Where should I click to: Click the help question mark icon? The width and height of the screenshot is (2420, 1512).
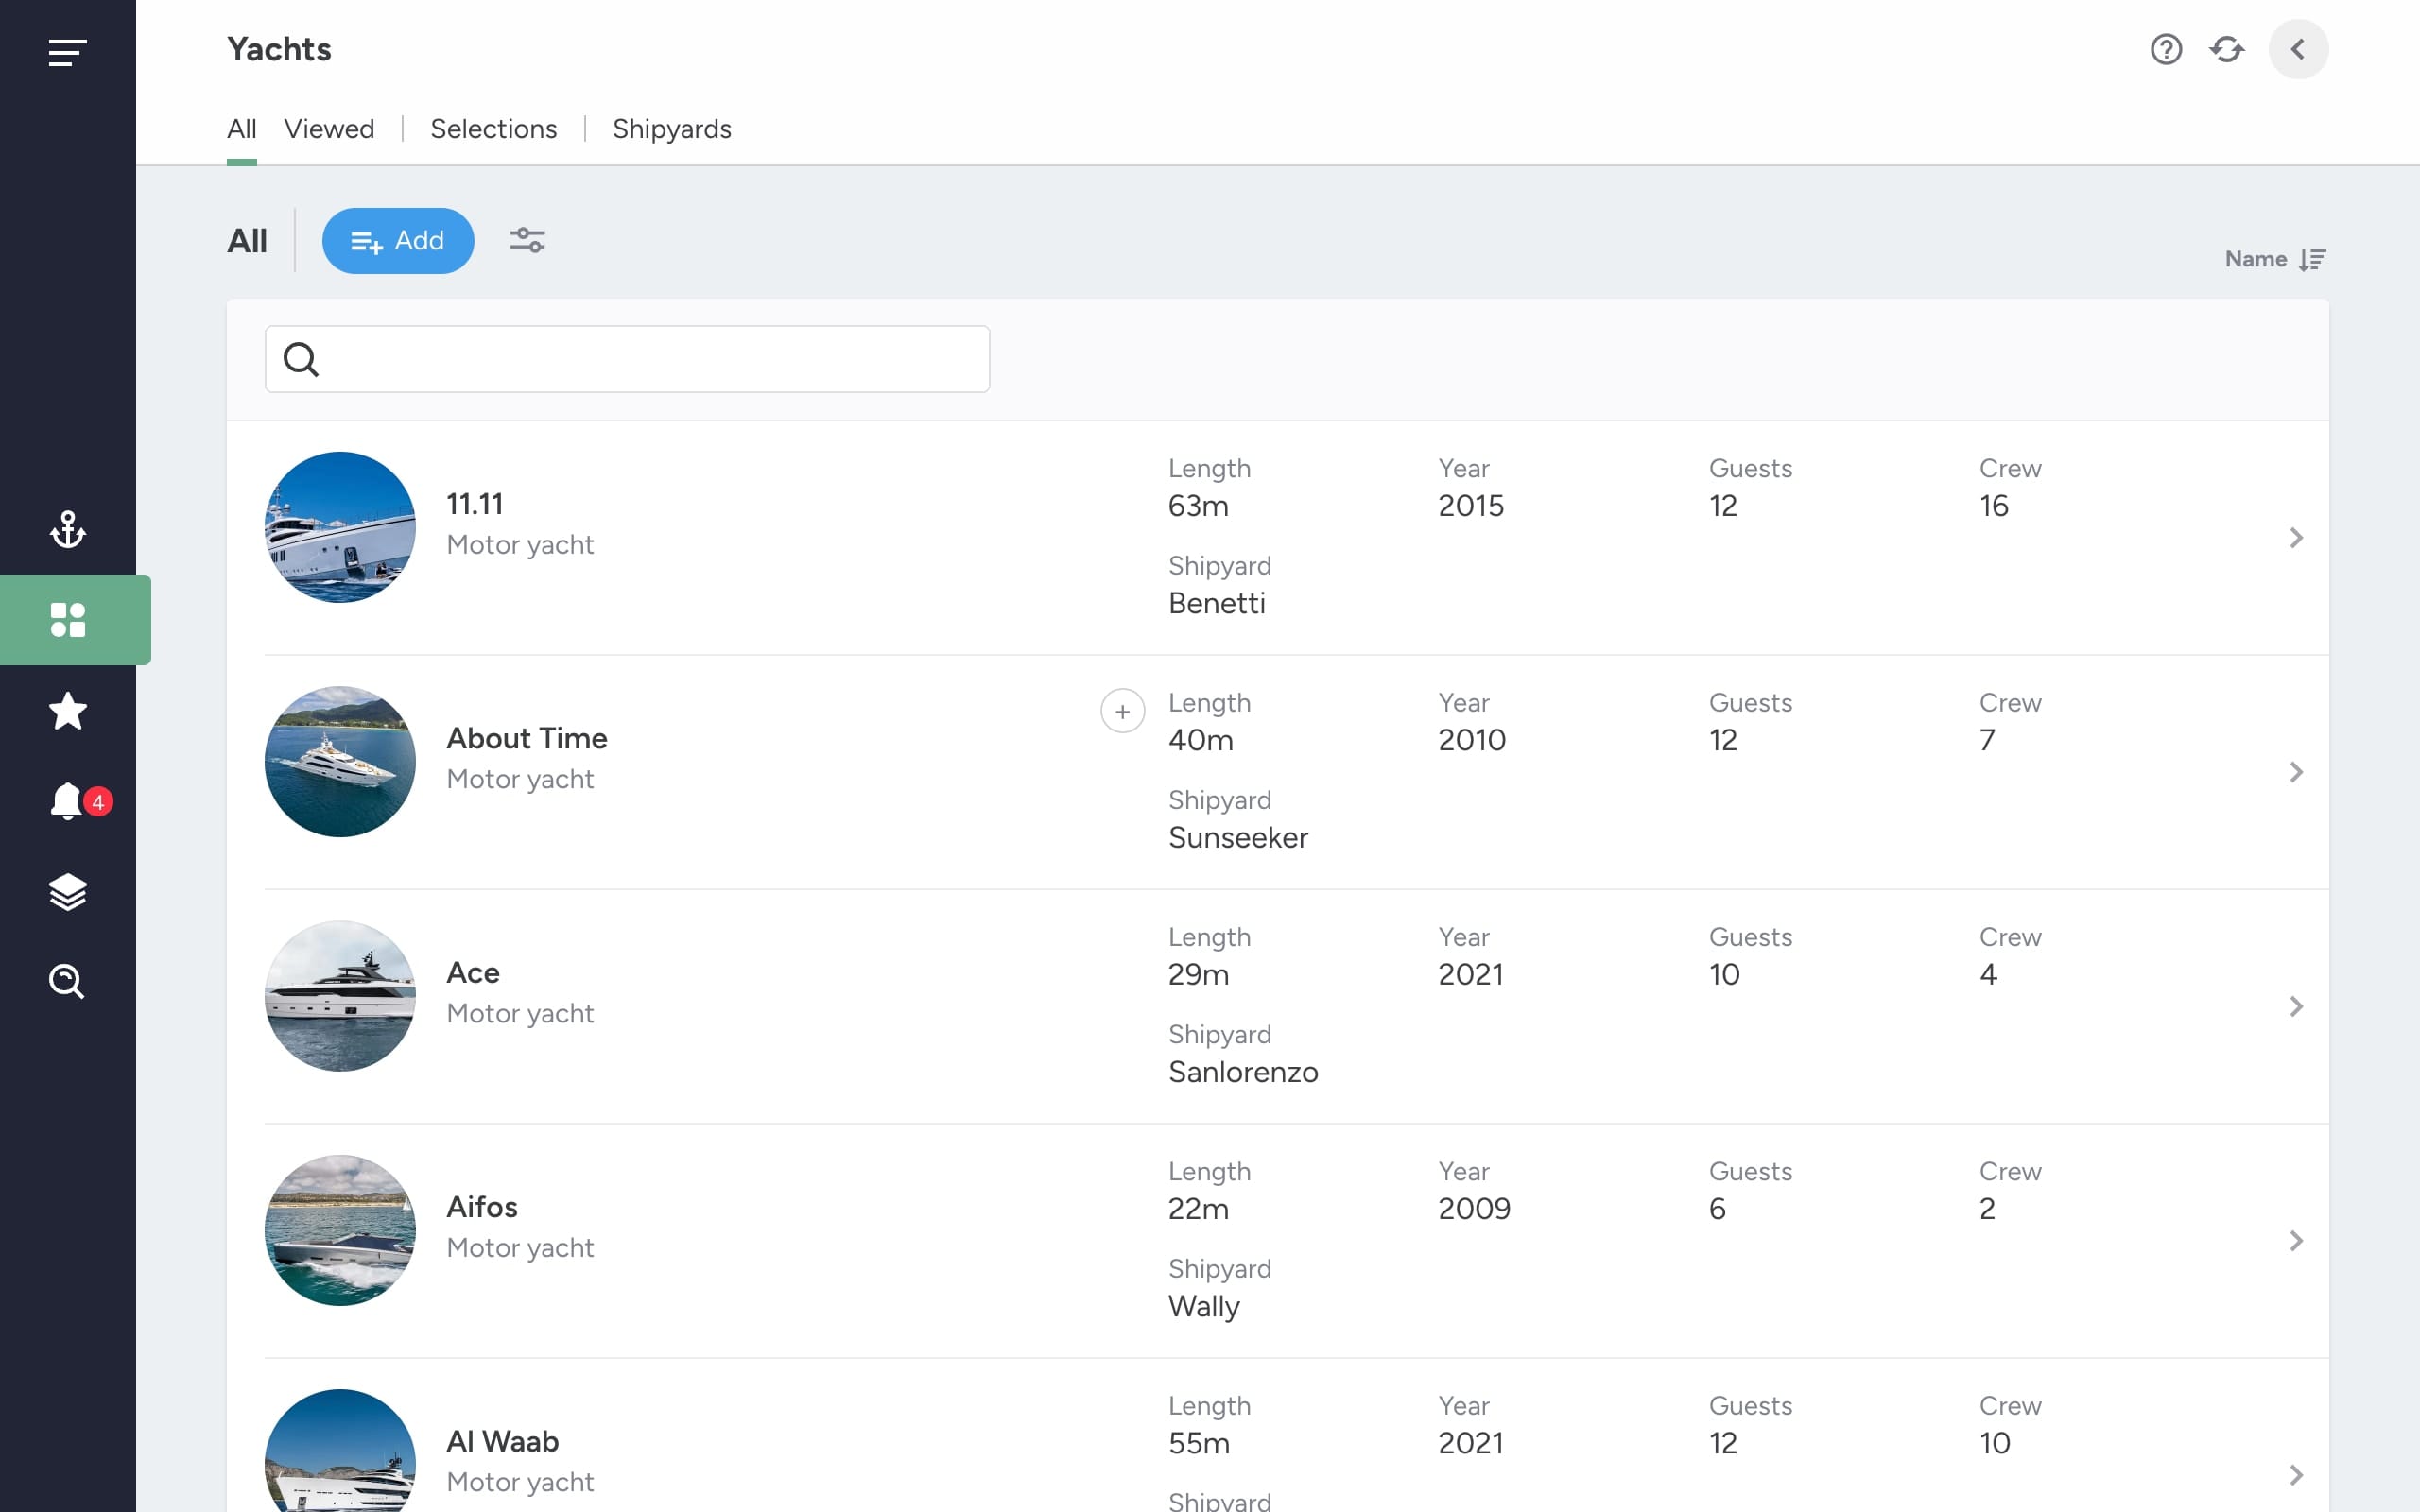2166,49
